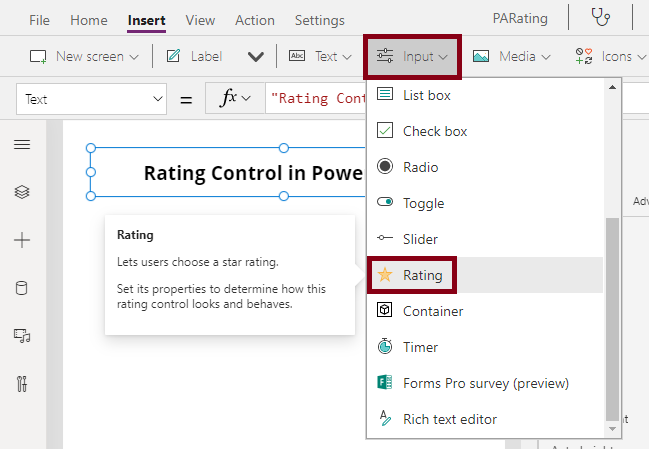
Task: Insert Slider from Input menu
Action: [485, 239]
